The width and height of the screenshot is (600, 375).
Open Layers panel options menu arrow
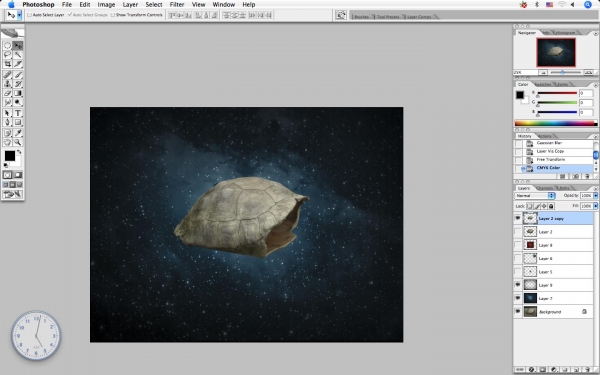(595, 189)
